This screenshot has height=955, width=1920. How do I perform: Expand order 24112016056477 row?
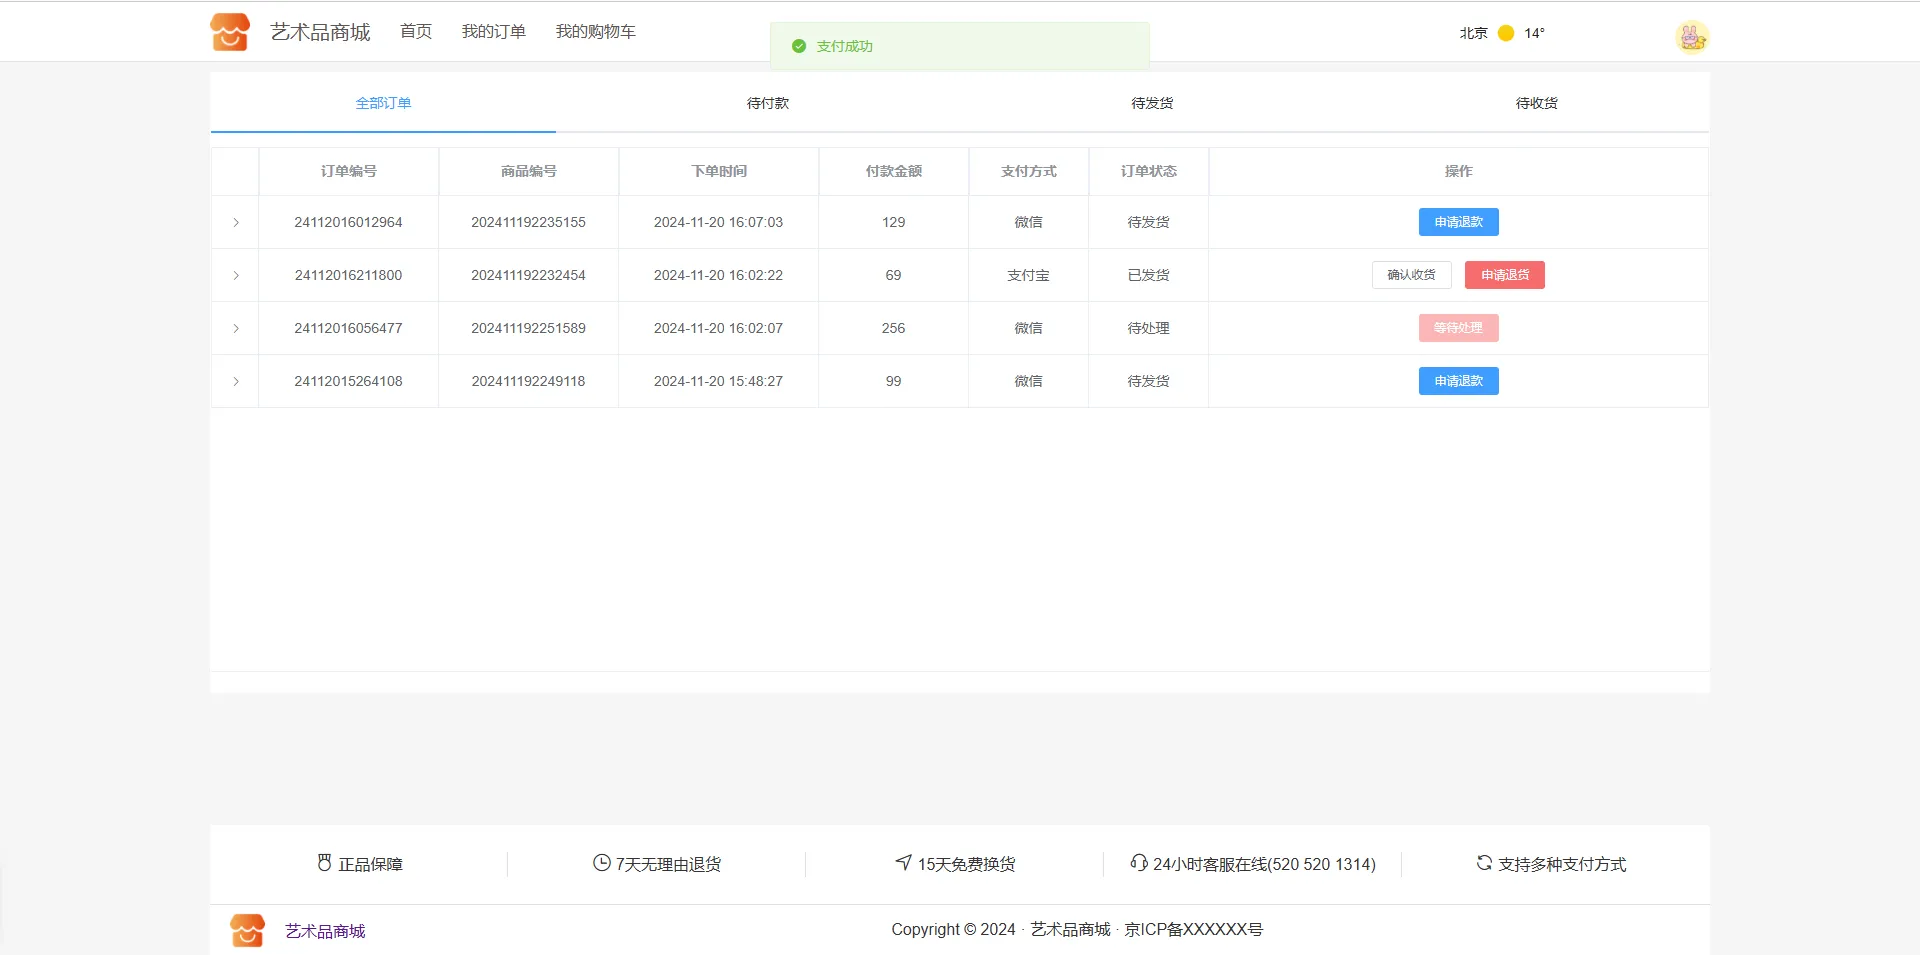[236, 328]
